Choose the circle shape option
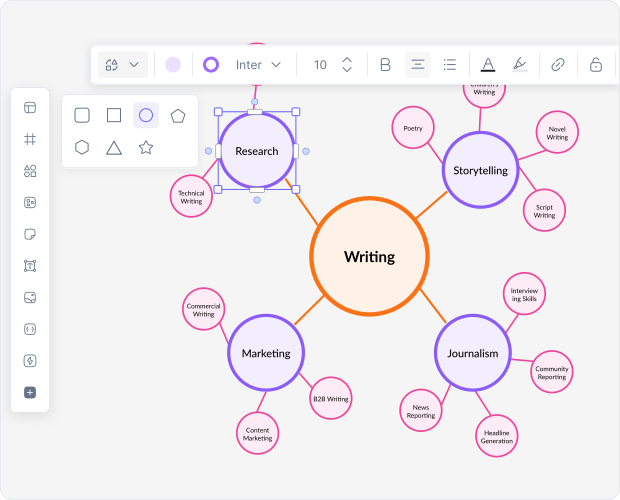620x500 pixels. [146, 115]
